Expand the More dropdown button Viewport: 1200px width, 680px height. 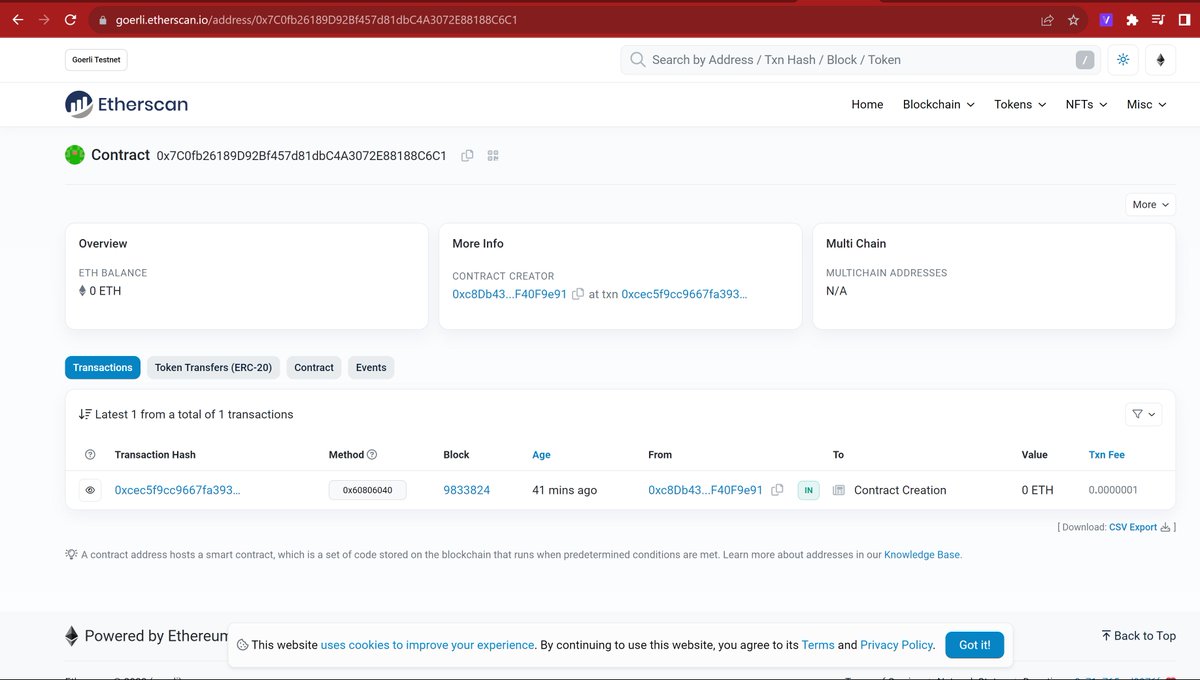coord(1151,204)
